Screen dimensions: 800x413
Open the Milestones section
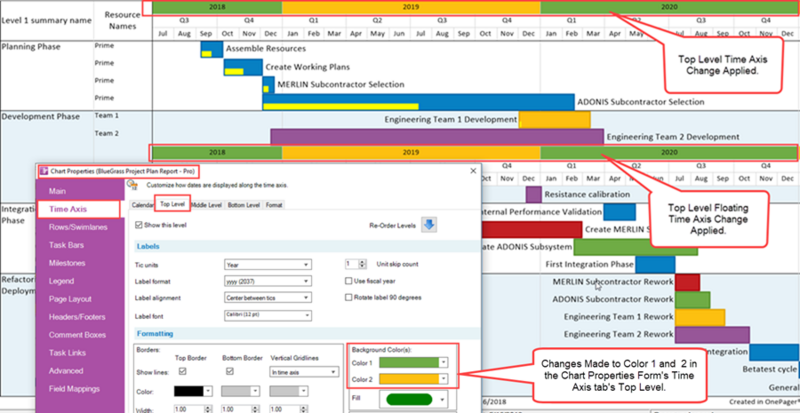click(67, 263)
